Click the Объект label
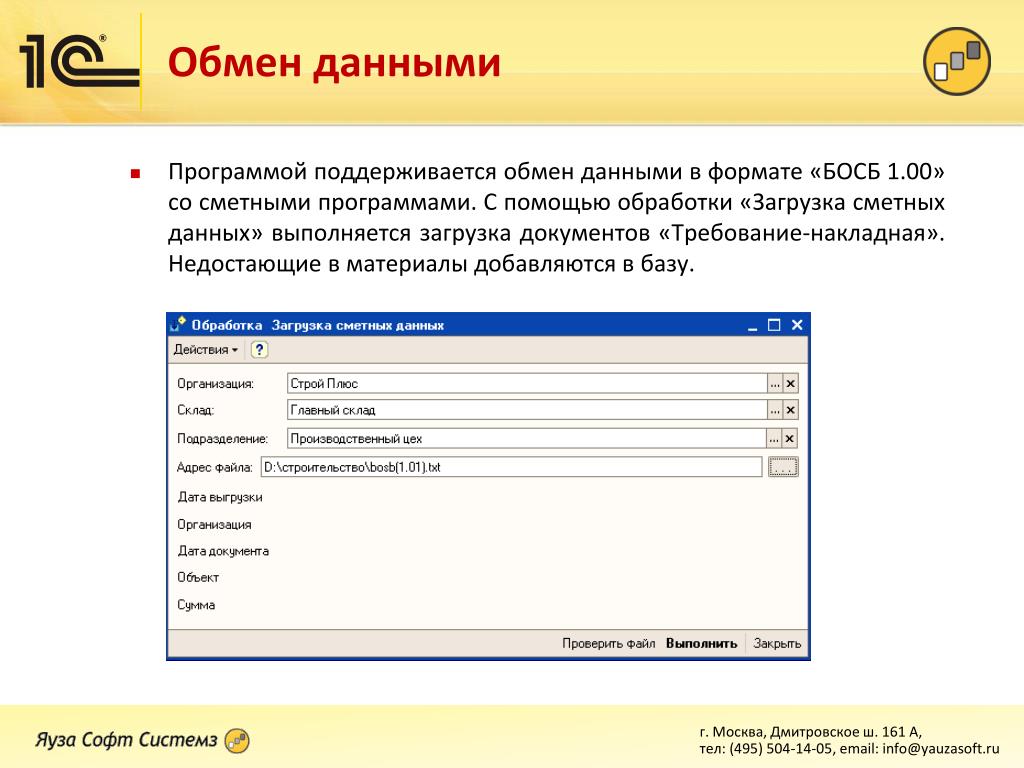1024x768 pixels. pyautogui.click(x=198, y=577)
